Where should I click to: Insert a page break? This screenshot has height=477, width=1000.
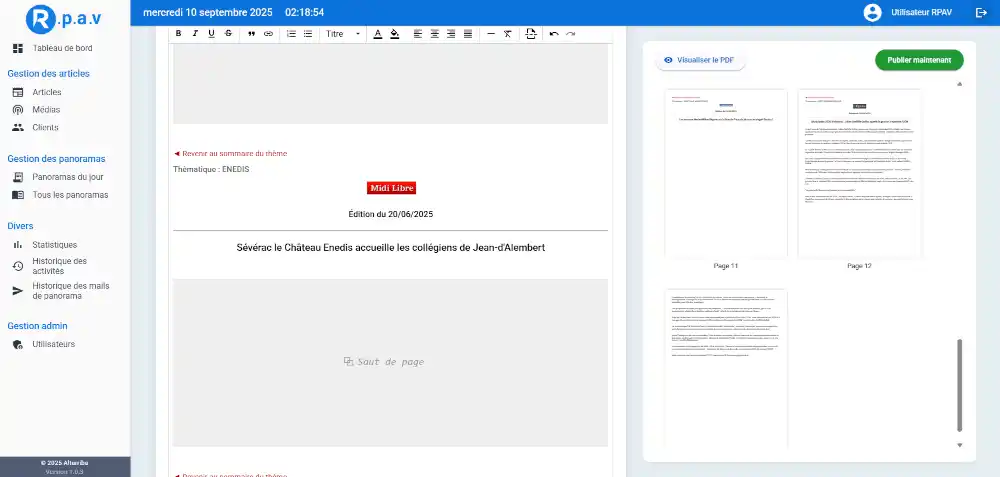531,34
